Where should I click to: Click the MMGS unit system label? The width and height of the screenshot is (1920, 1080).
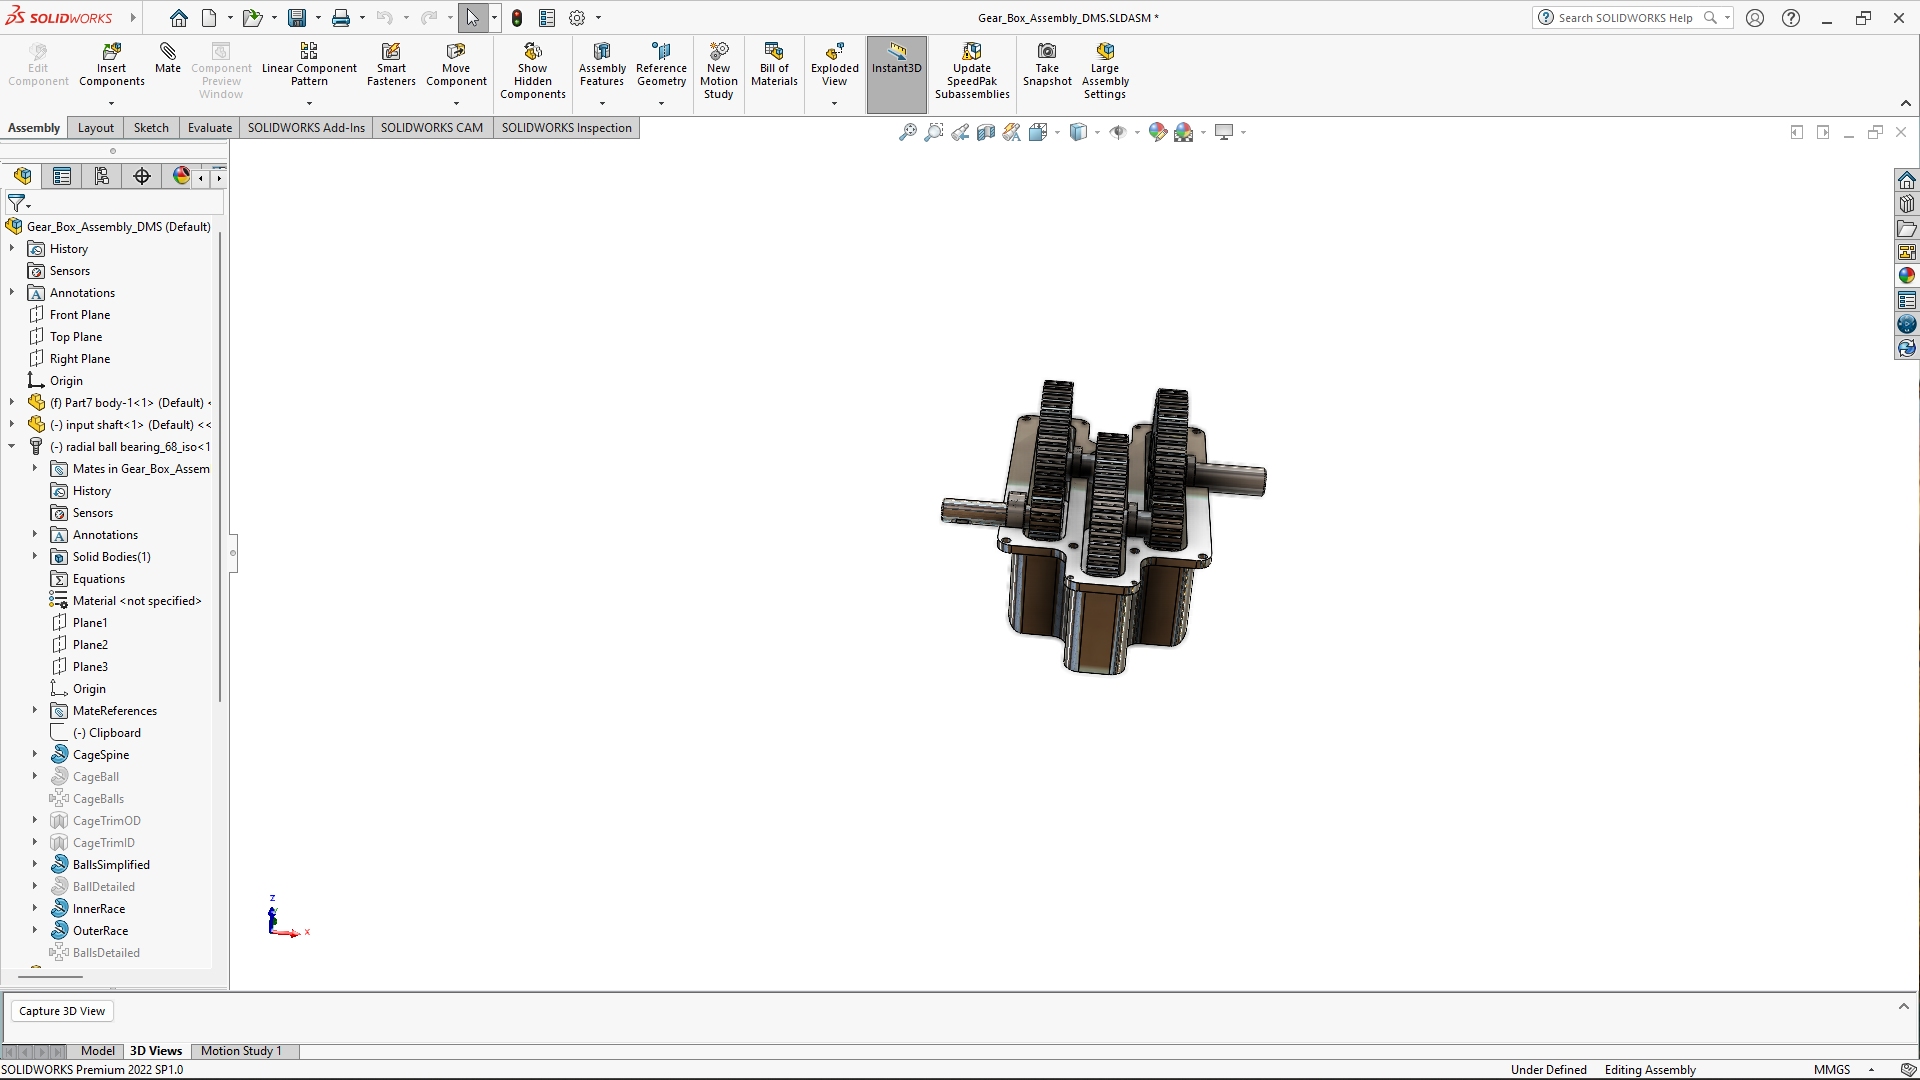(x=1831, y=1070)
